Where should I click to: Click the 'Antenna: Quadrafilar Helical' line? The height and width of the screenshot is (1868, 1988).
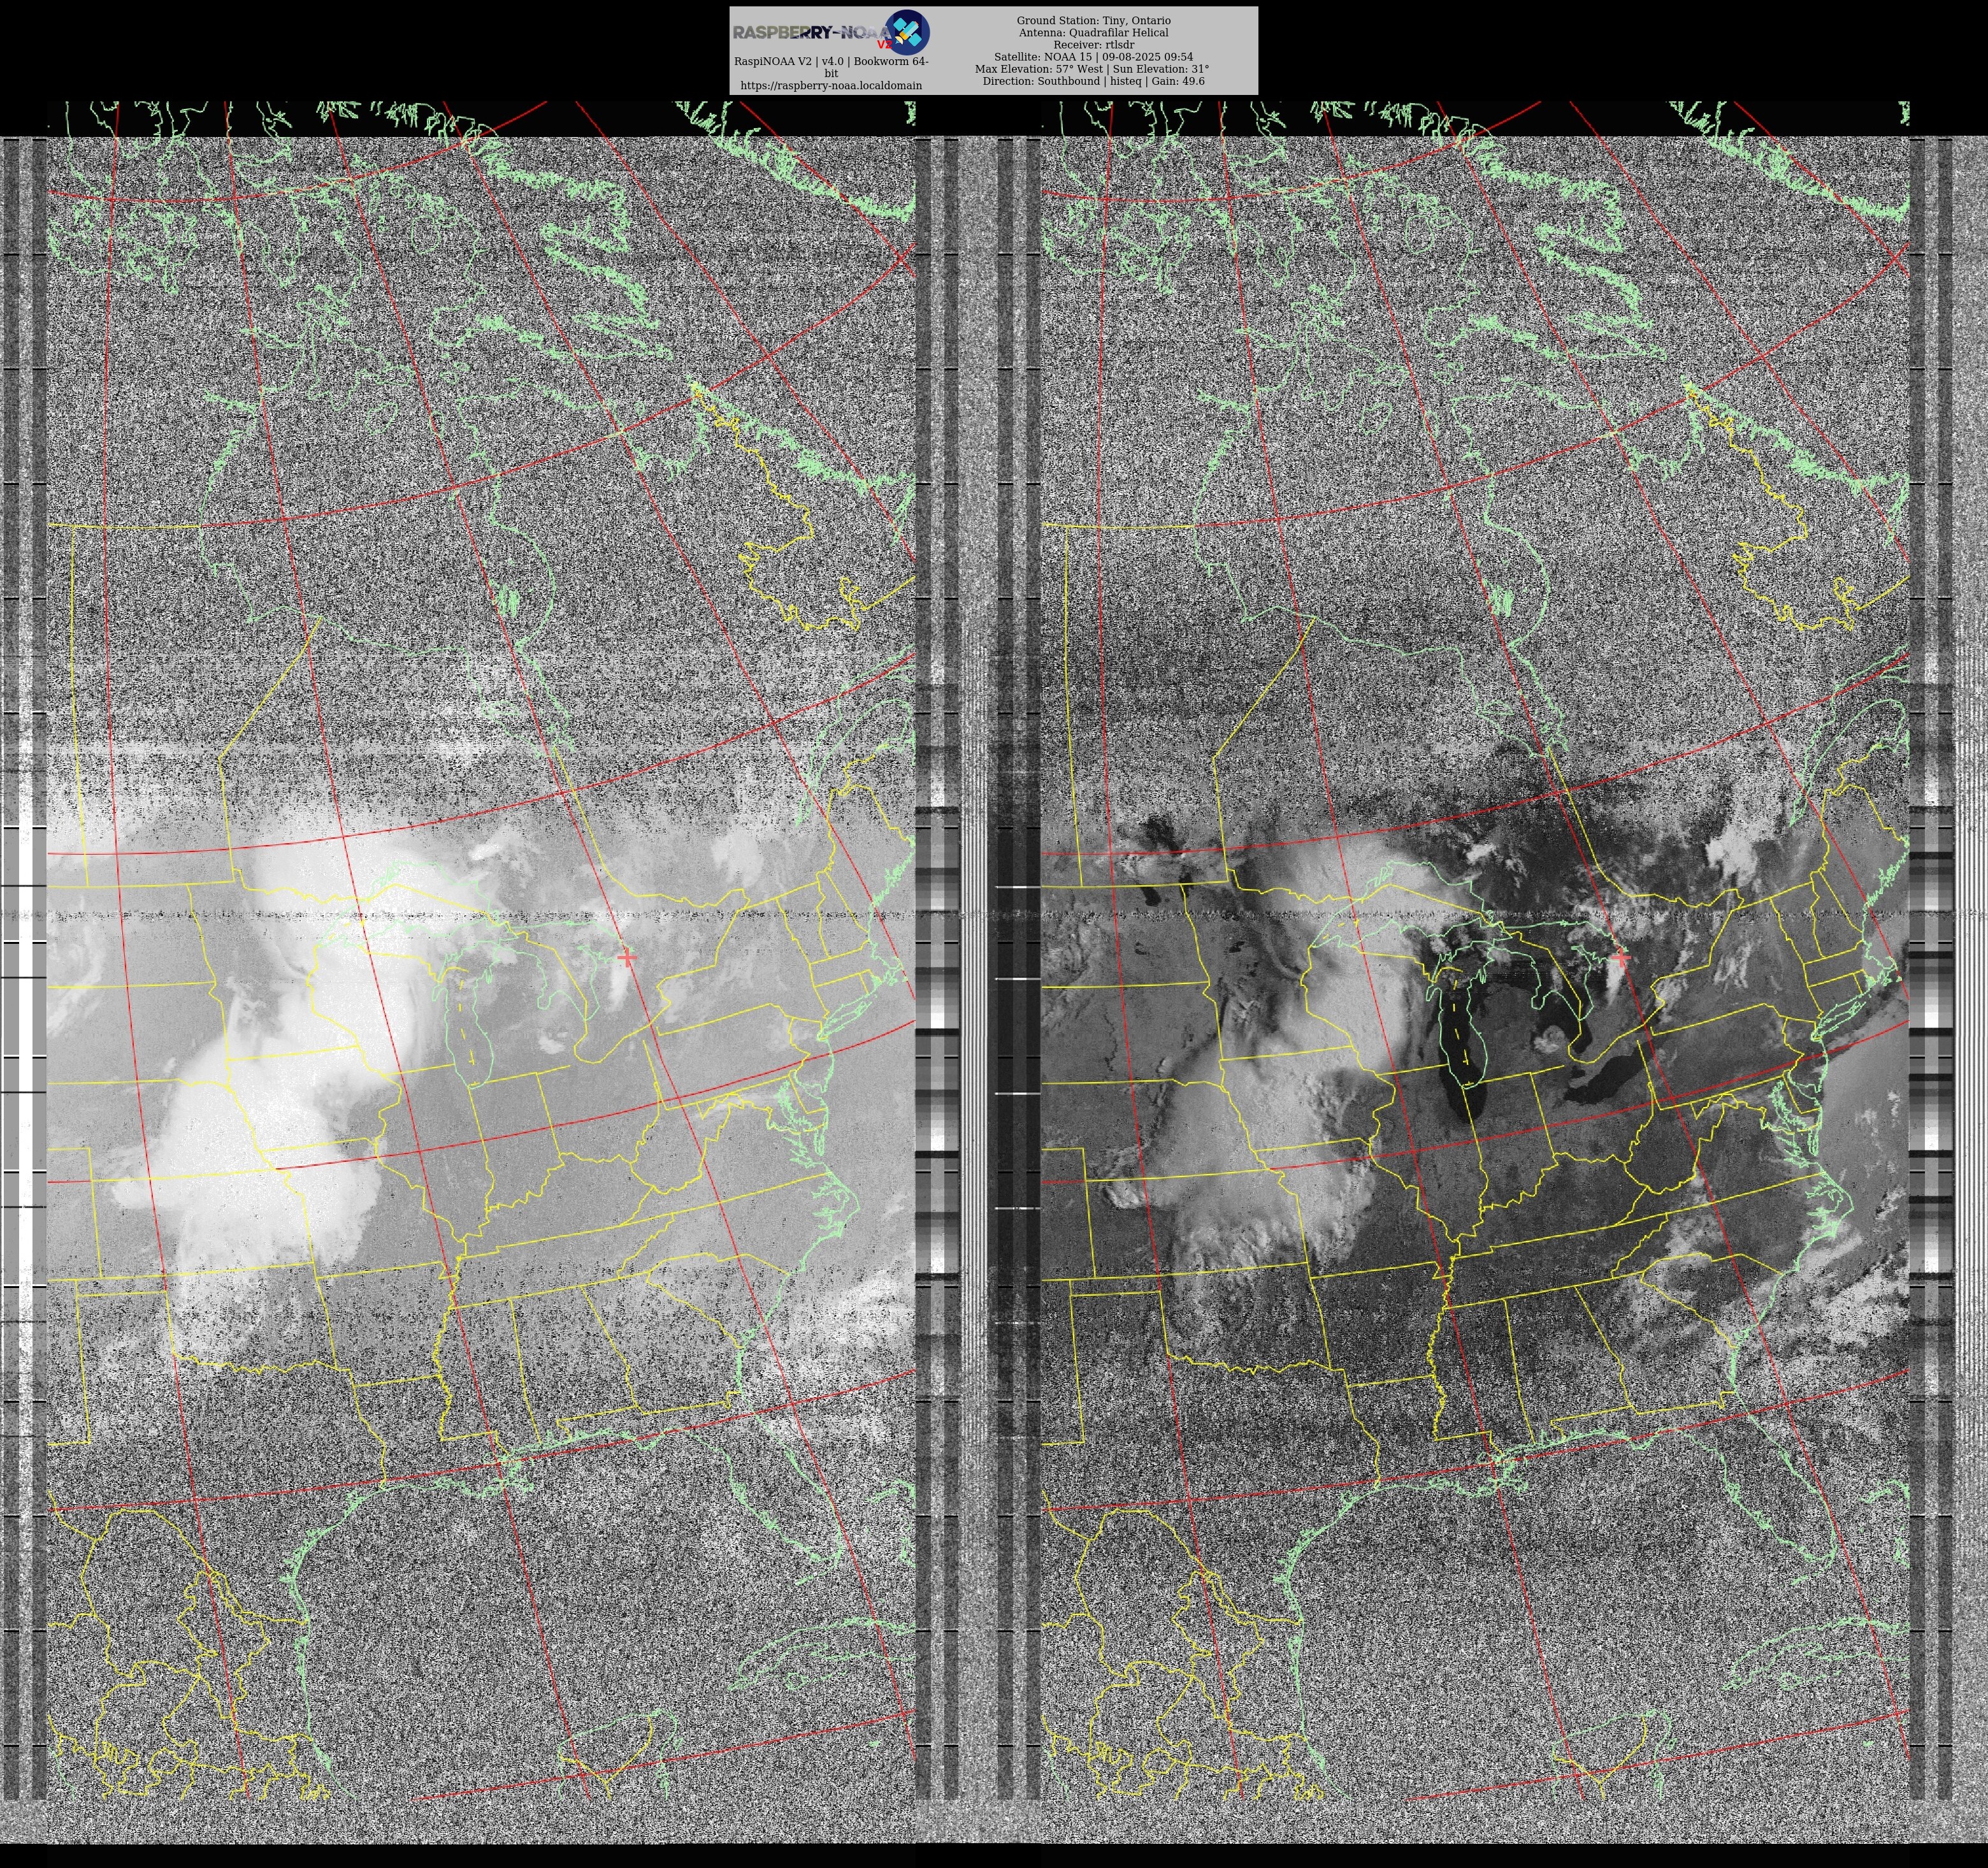pos(1093,32)
